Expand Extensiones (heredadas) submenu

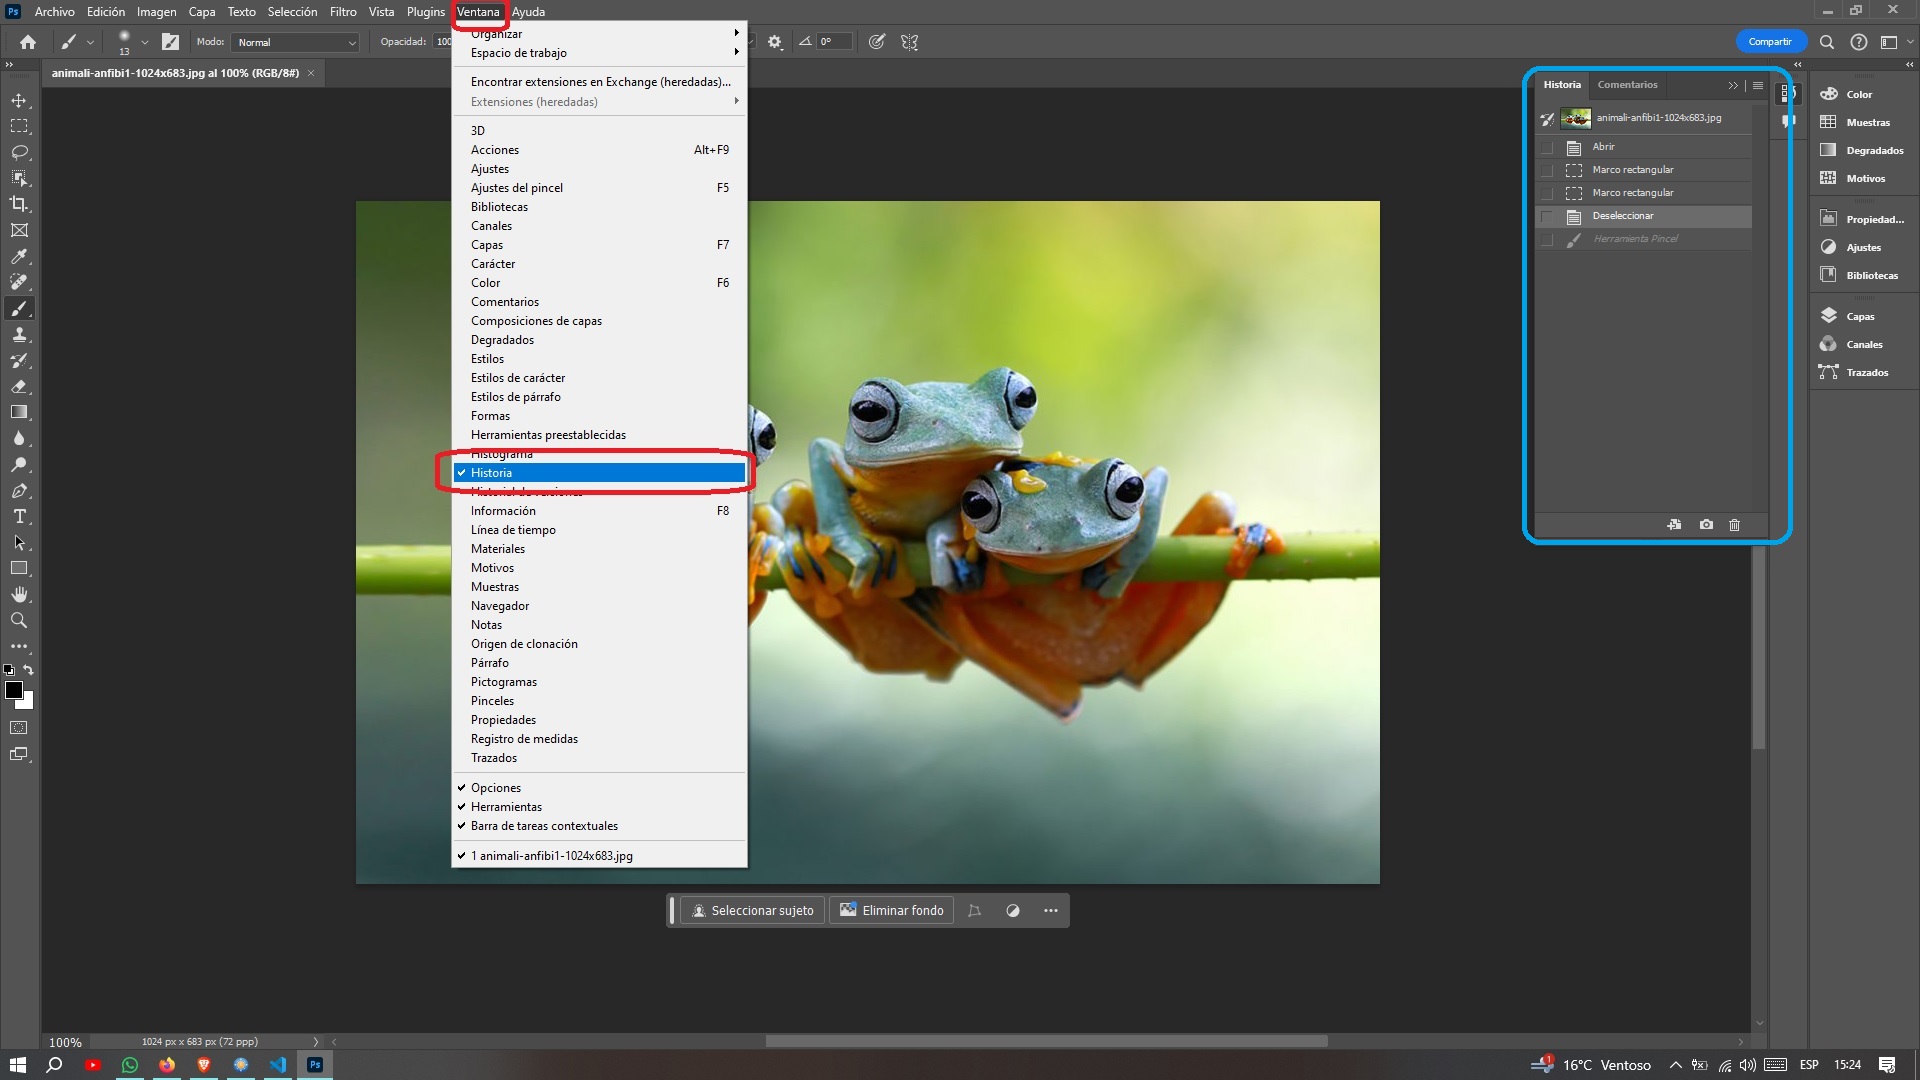[x=599, y=102]
